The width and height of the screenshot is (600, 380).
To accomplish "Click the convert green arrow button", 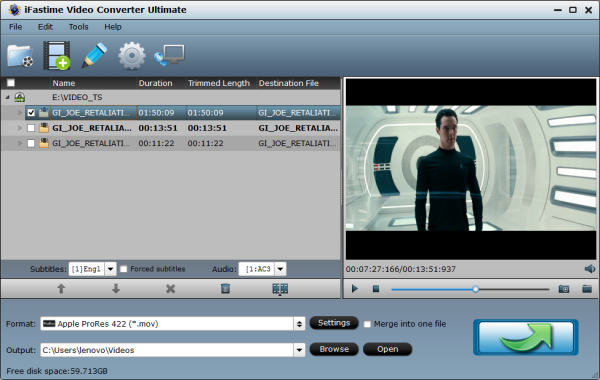I will (526, 337).
